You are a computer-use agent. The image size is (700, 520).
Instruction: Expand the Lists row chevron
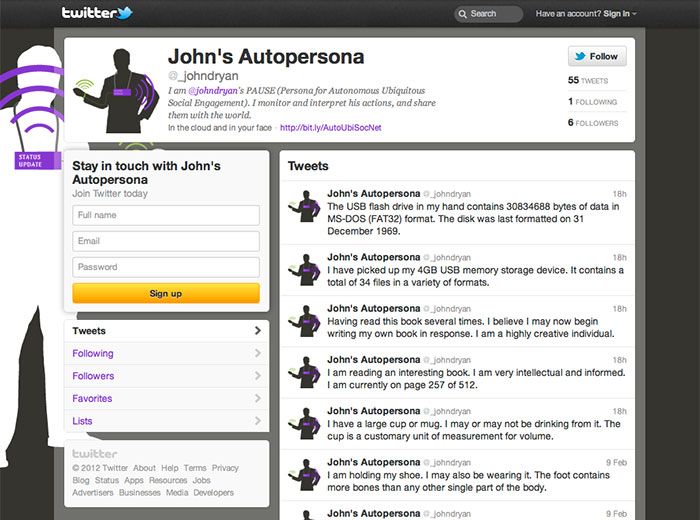click(258, 420)
